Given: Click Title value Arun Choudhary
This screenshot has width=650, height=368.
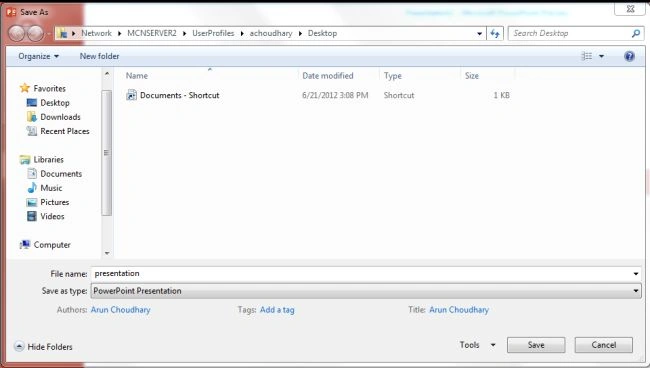Looking at the screenshot, I should (459, 310).
